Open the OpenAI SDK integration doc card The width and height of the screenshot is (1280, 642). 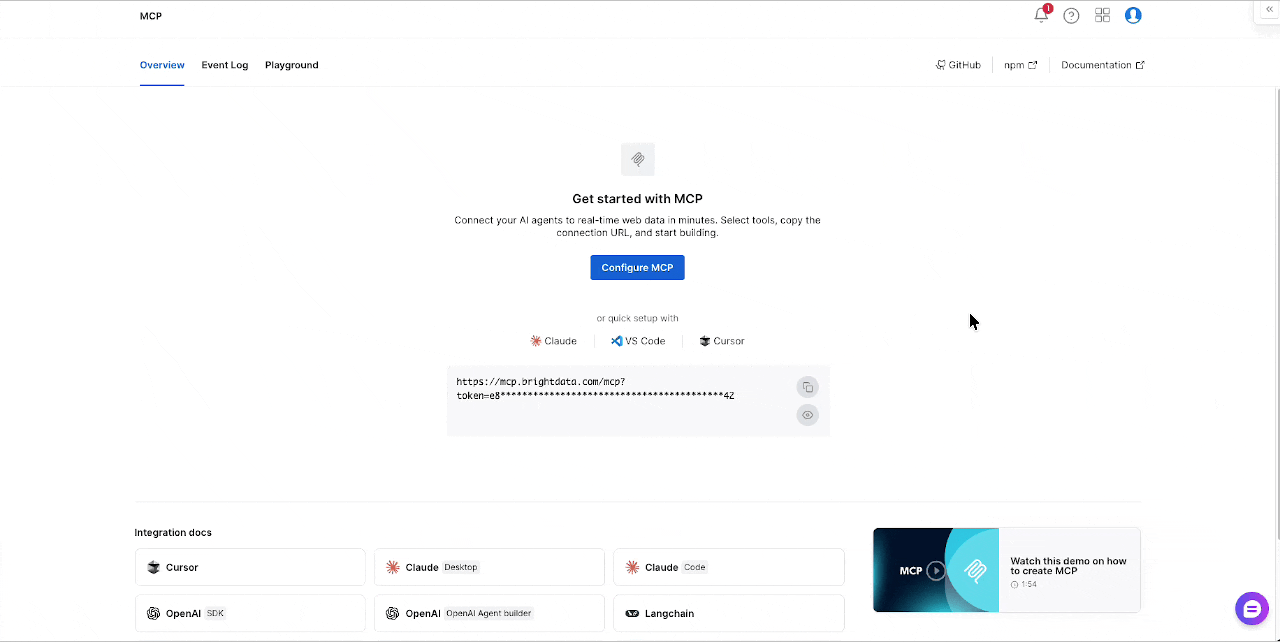tap(250, 613)
